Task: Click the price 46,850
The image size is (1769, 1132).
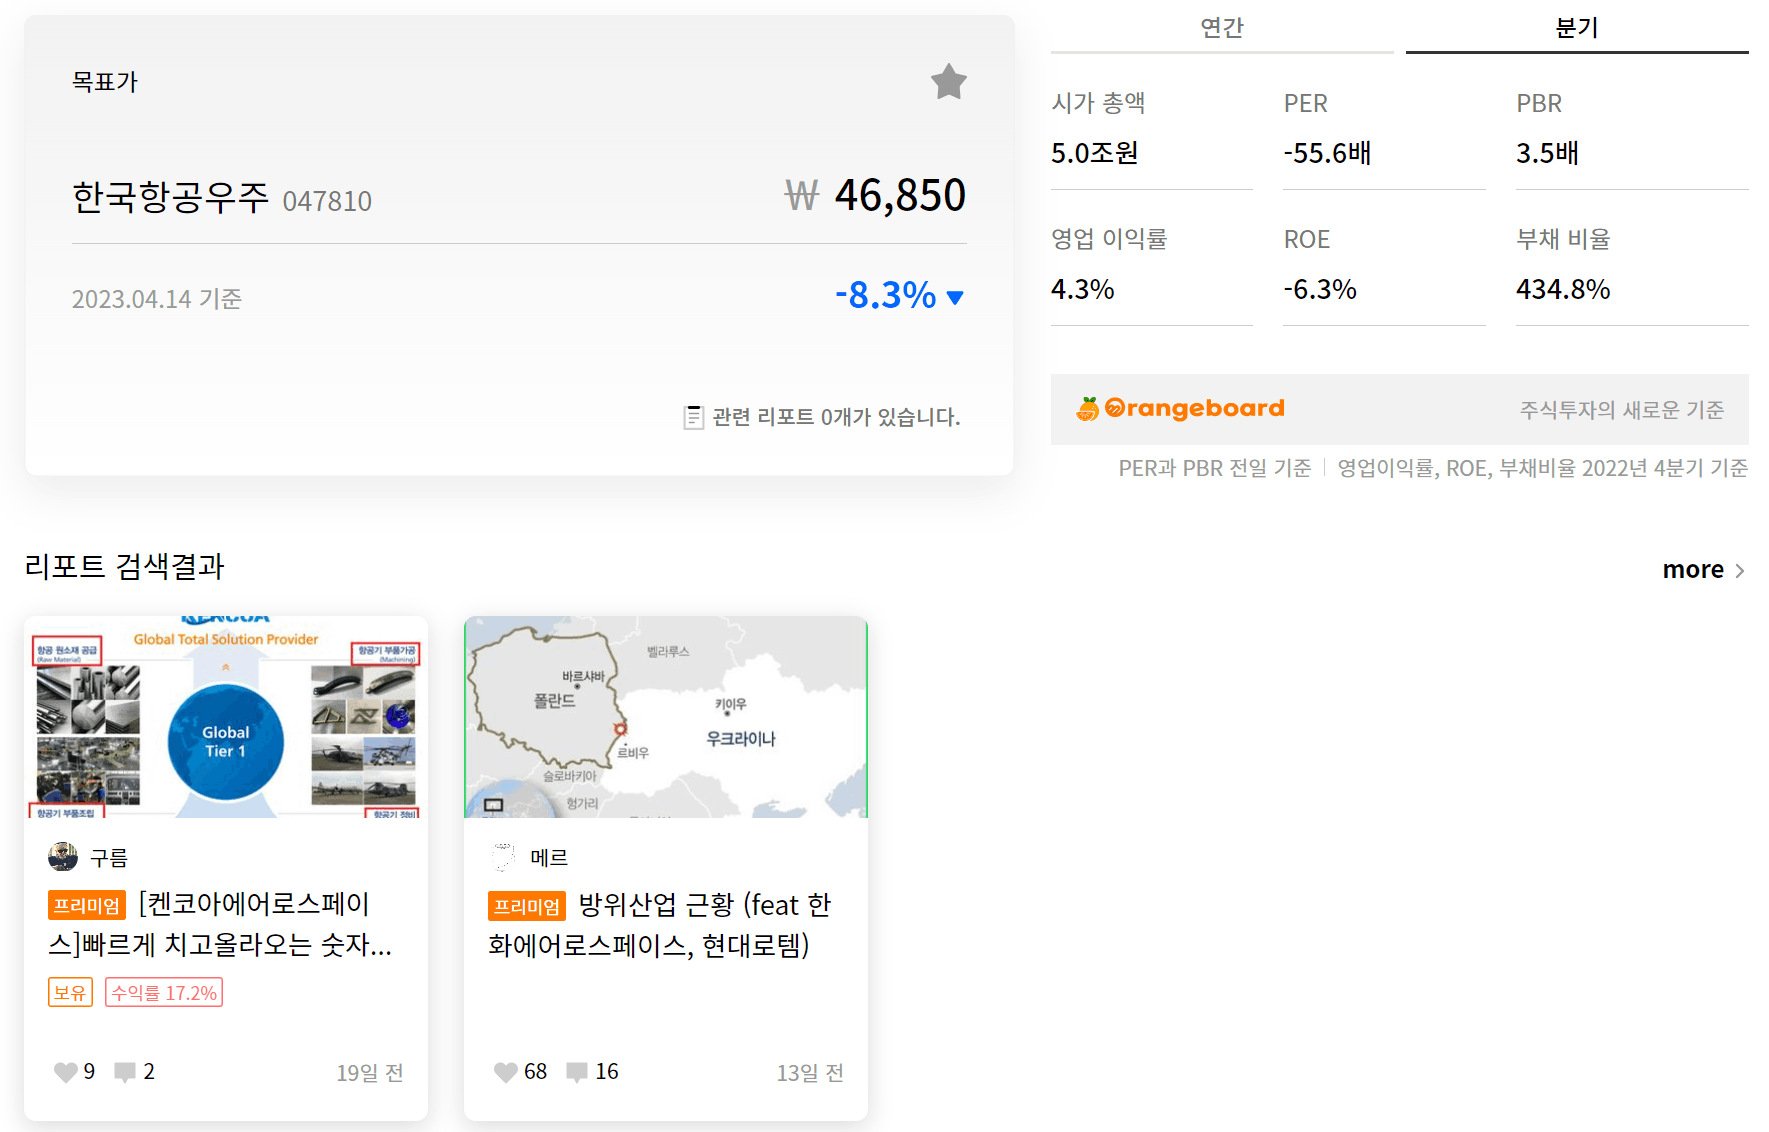Action: [900, 195]
